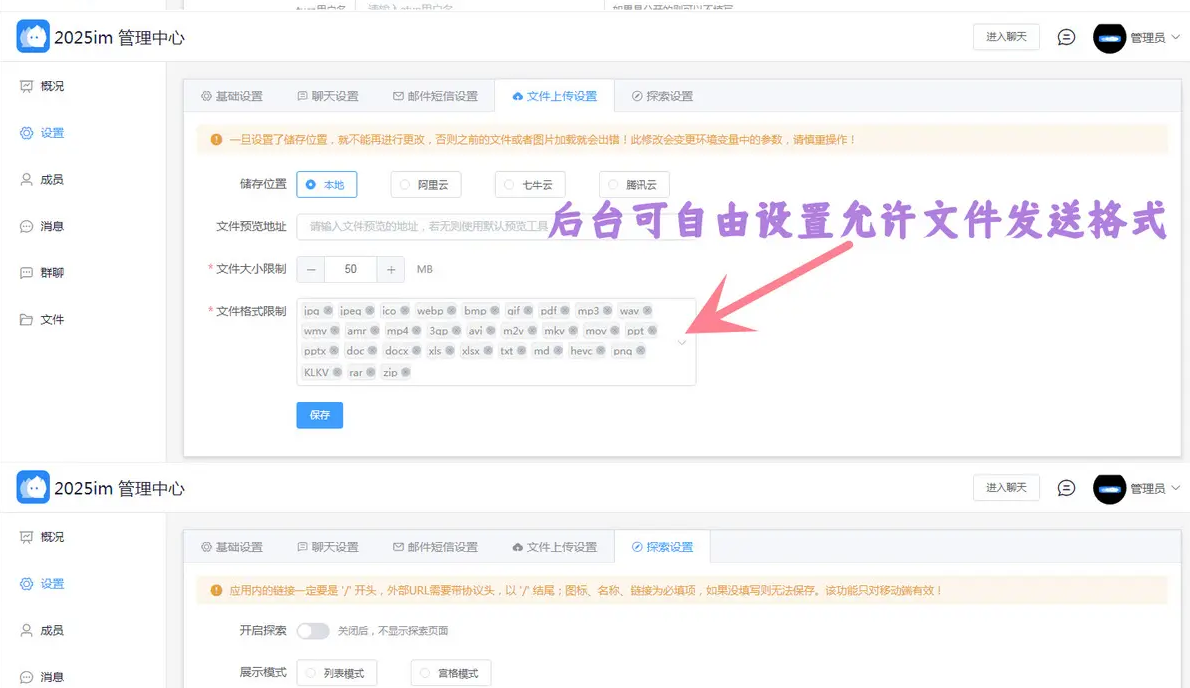Toggle the 开启探索 switch
The width and height of the screenshot is (1190, 688).
tap(313, 631)
